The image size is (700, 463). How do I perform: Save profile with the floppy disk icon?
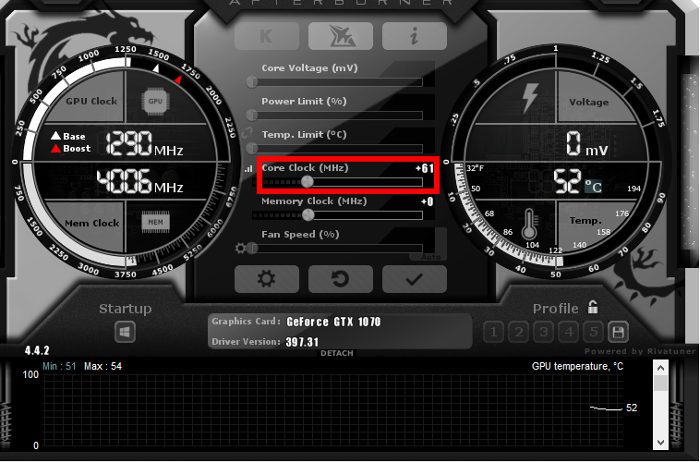618,332
